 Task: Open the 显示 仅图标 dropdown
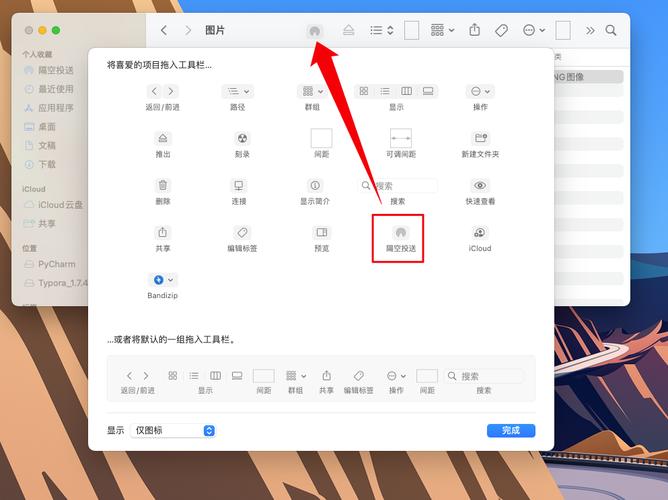173,430
